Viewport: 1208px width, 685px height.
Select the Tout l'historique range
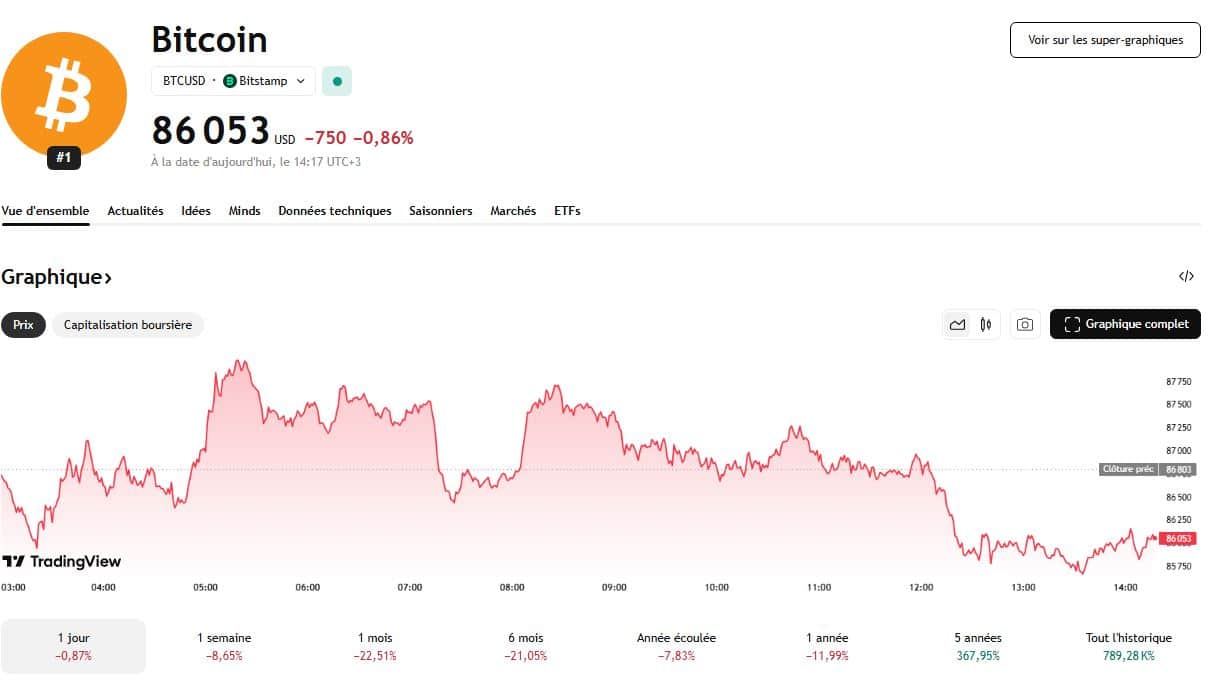point(1128,646)
